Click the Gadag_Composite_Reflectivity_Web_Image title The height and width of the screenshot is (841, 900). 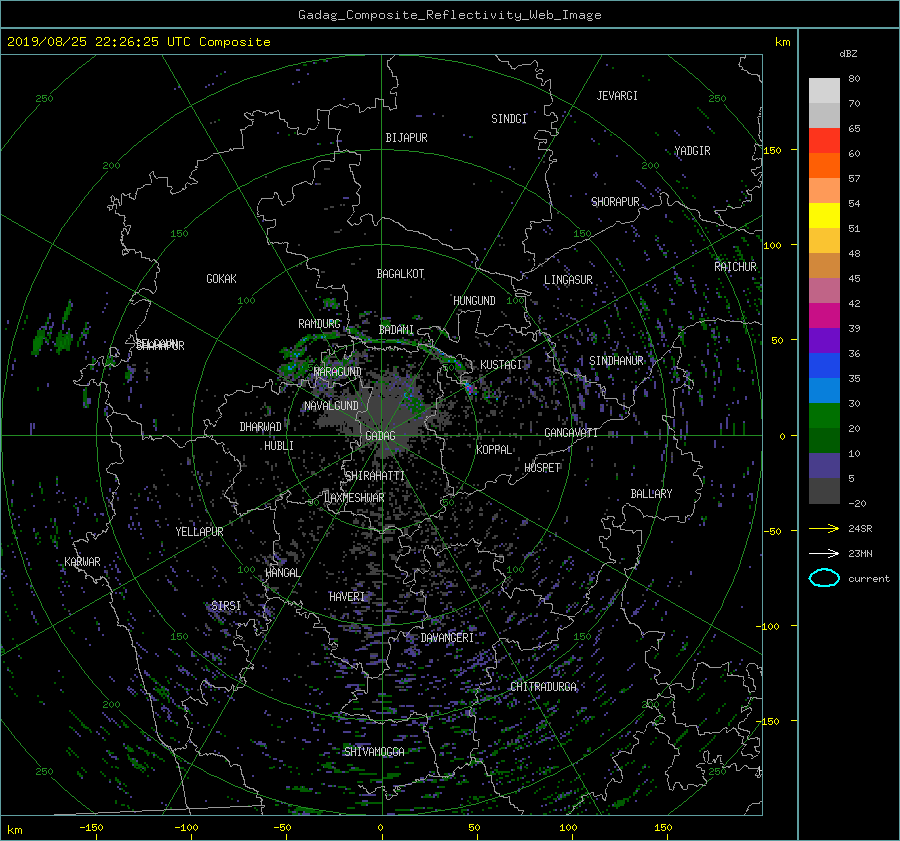tap(449, 15)
